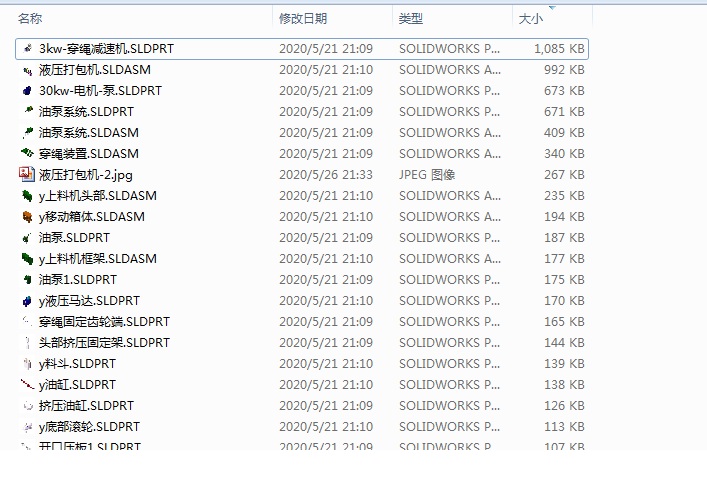Select the 油泵系统.SLDPRT file name
Image resolution: width=707 pixels, height=499 pixels.
pyautogui.click(x=86, y=111)
